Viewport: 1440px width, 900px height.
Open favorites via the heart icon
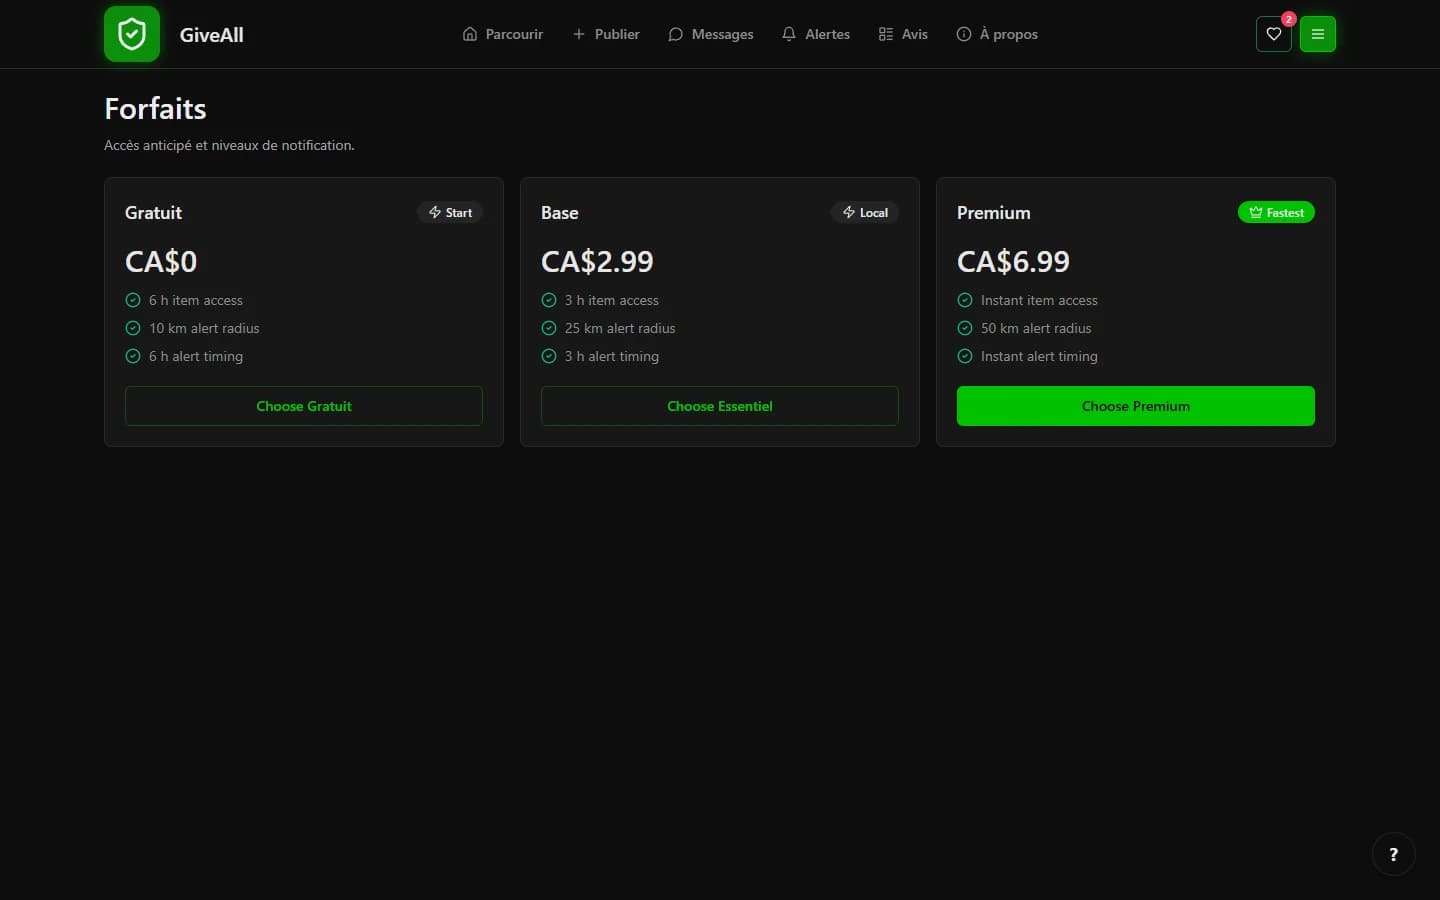tap(1273, 34)
